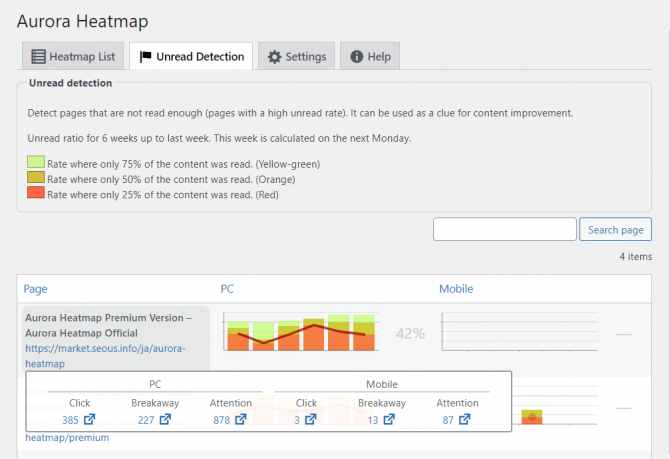Open the Heatmap List tab
Viewport: 670px width, 459px height.
tap(73, 56)
